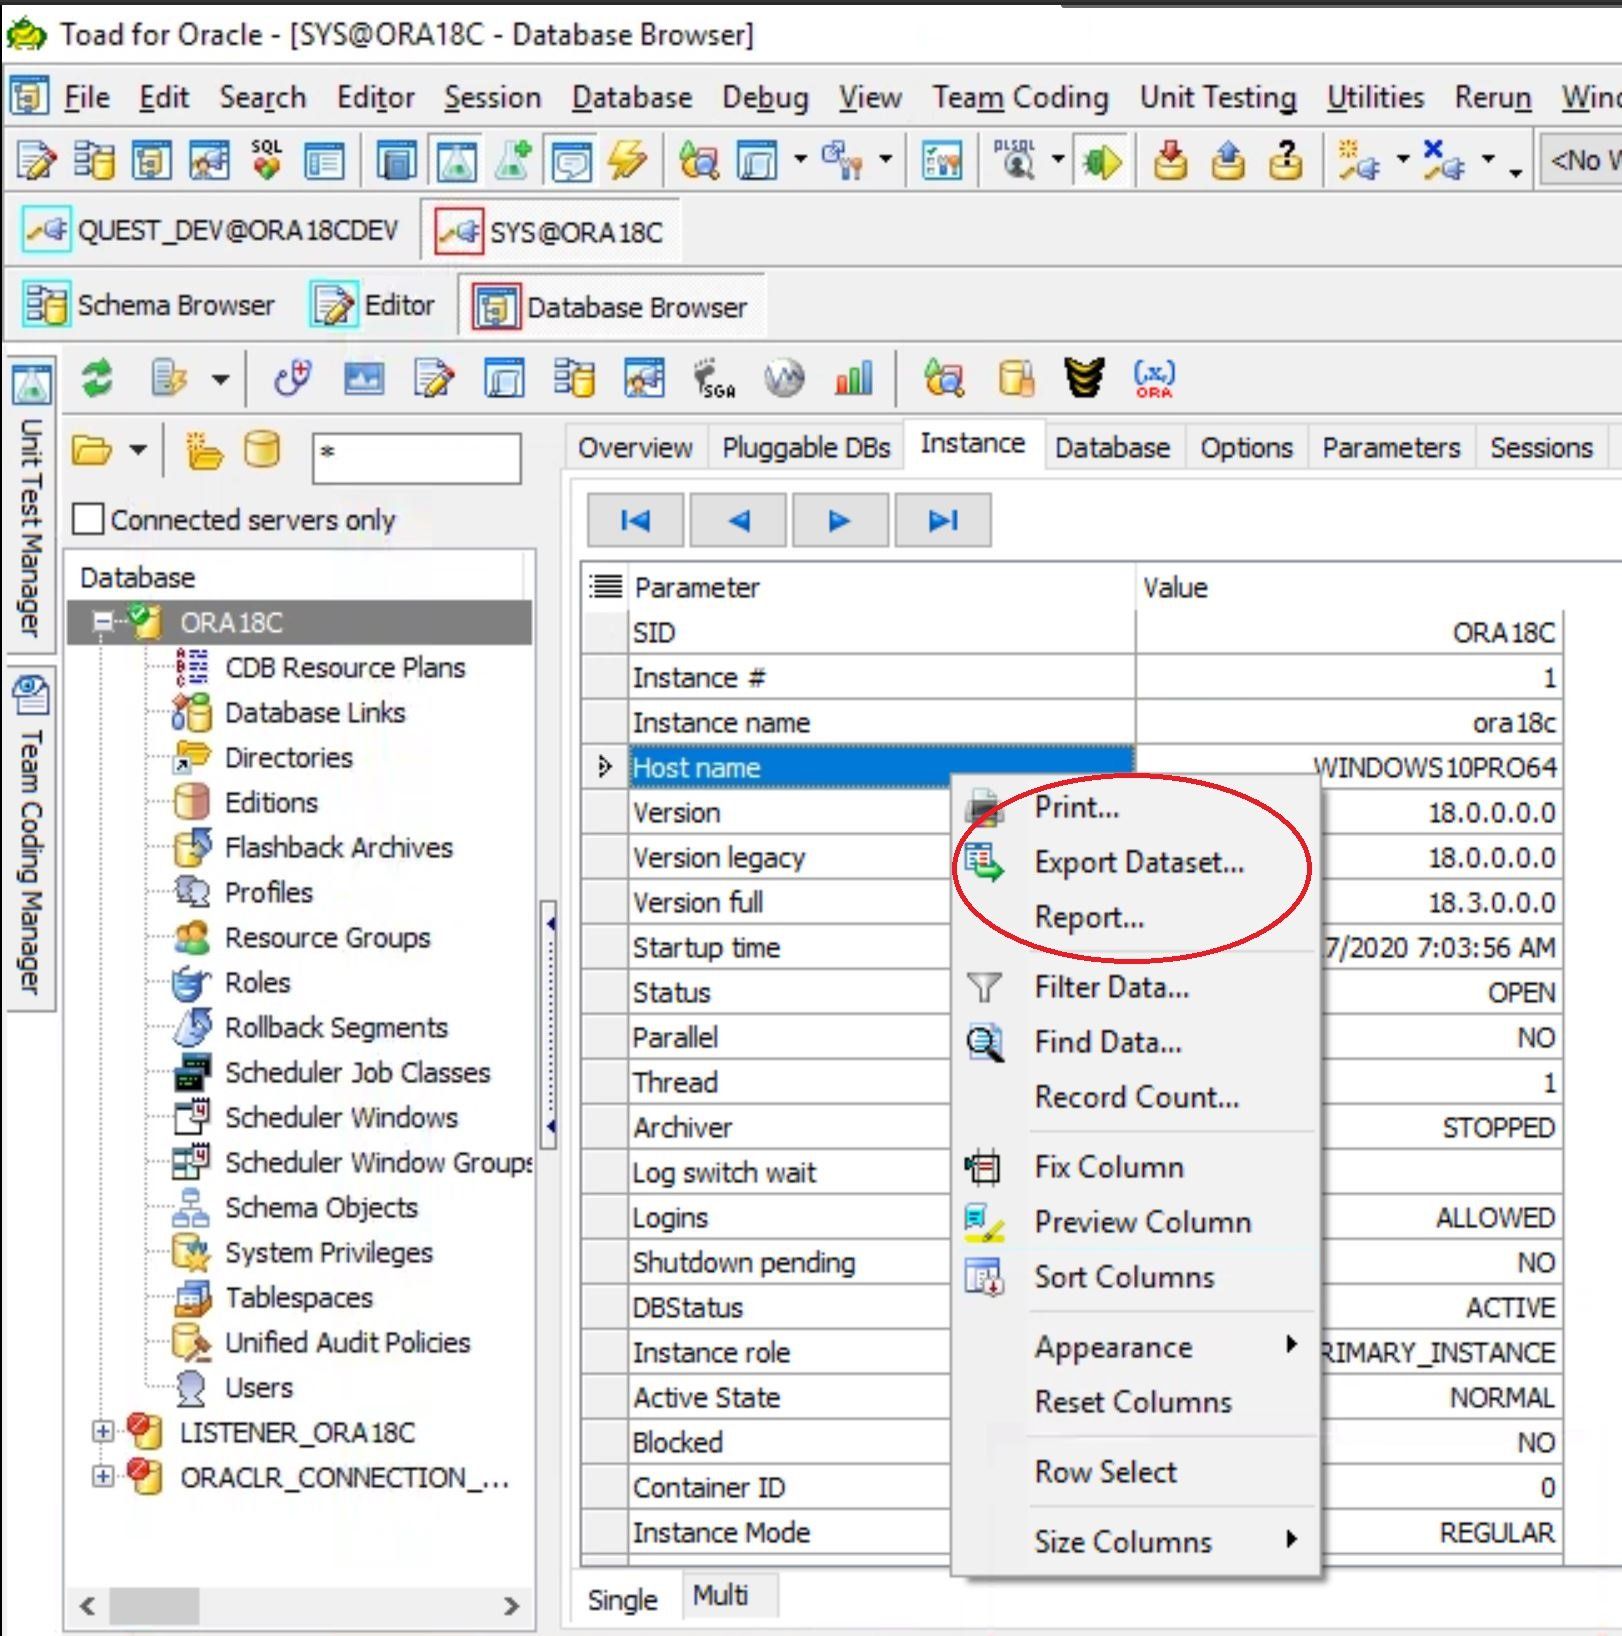
Task: Click the first editor icon in main toolbar
Action: (37, 160)
